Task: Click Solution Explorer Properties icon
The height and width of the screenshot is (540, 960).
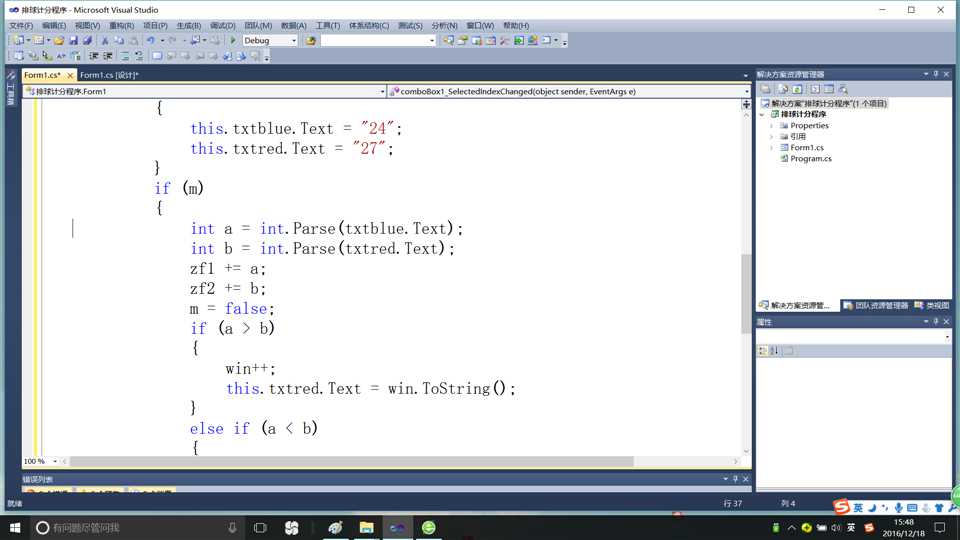Action: click(765, 89)
